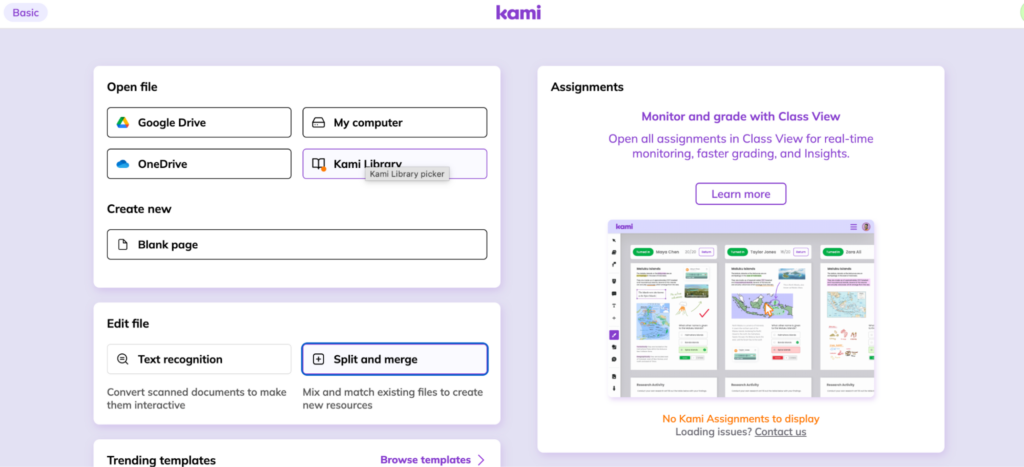
Task: Open the Google Drive file option
Action: (199, 123)
